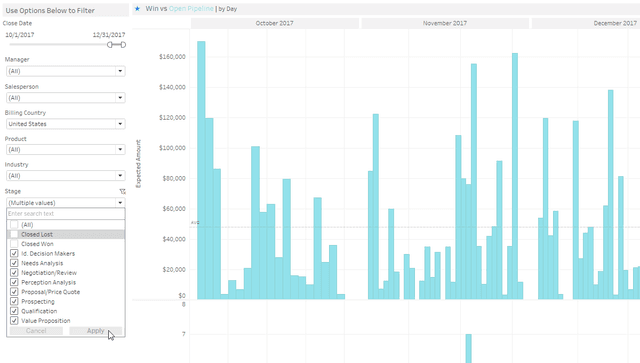Image resolution: width=640 pixels, height=363 pixels.
Task: Open the Product filter dropdown
Action: 66,149
